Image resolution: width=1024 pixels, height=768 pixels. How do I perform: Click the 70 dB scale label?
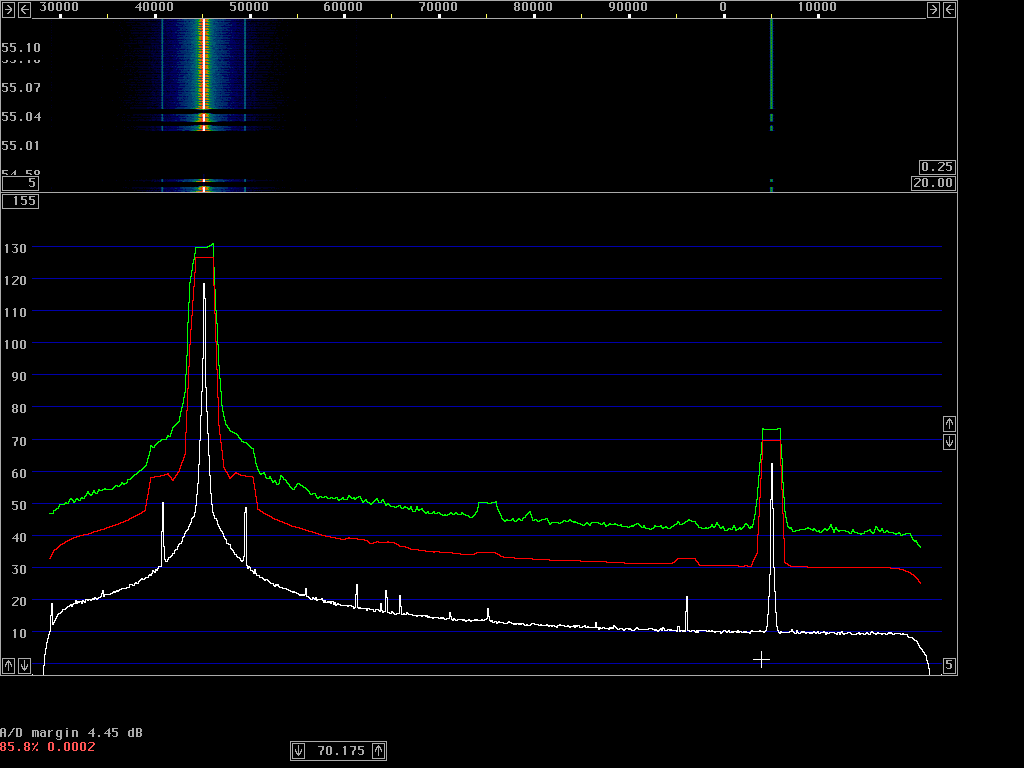(19, 441)
